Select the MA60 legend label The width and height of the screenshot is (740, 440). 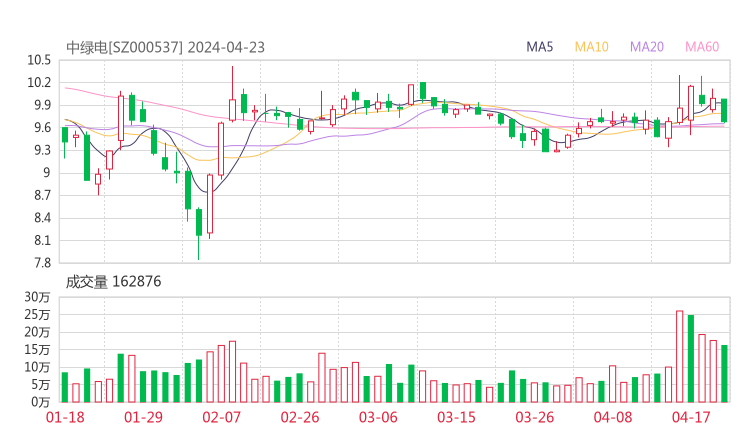point(702,47)
